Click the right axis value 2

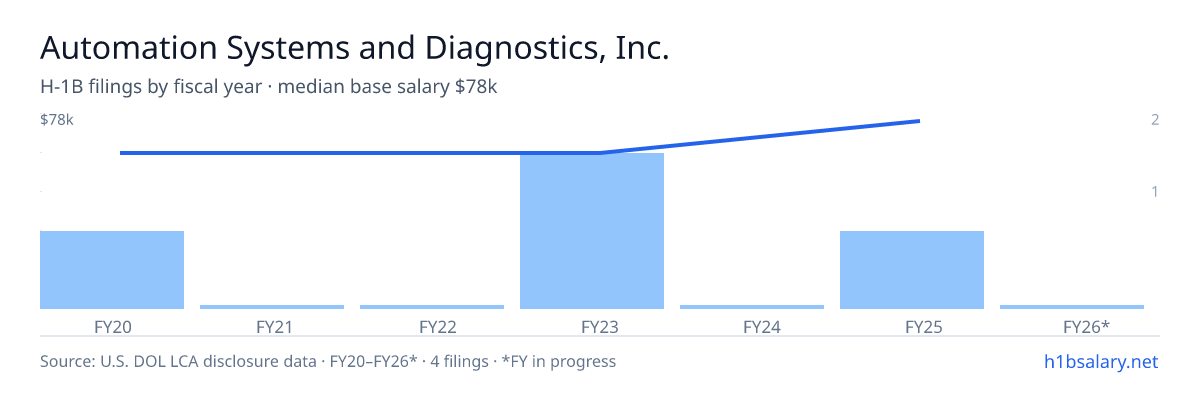point(1155,120)
